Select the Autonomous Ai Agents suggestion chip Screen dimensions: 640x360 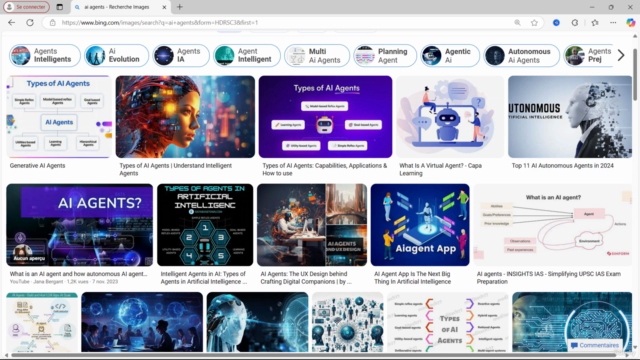point(521,55)
